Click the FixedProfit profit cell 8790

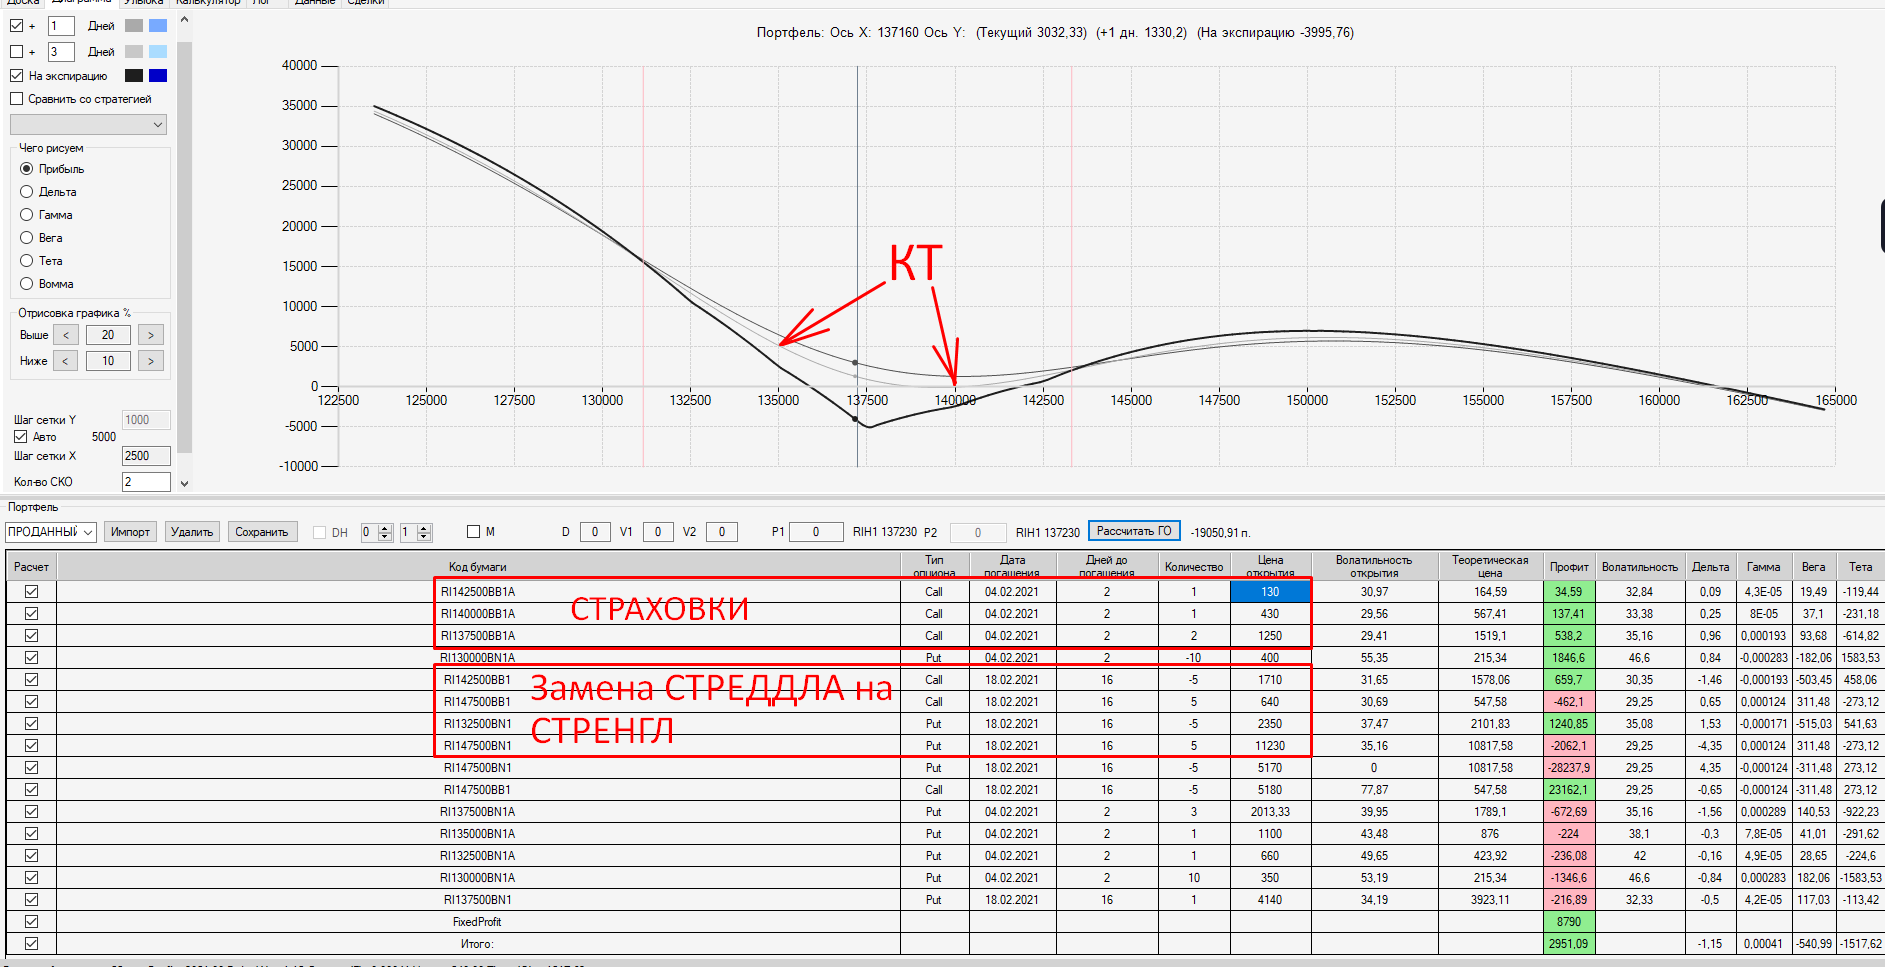point(1569,922)
